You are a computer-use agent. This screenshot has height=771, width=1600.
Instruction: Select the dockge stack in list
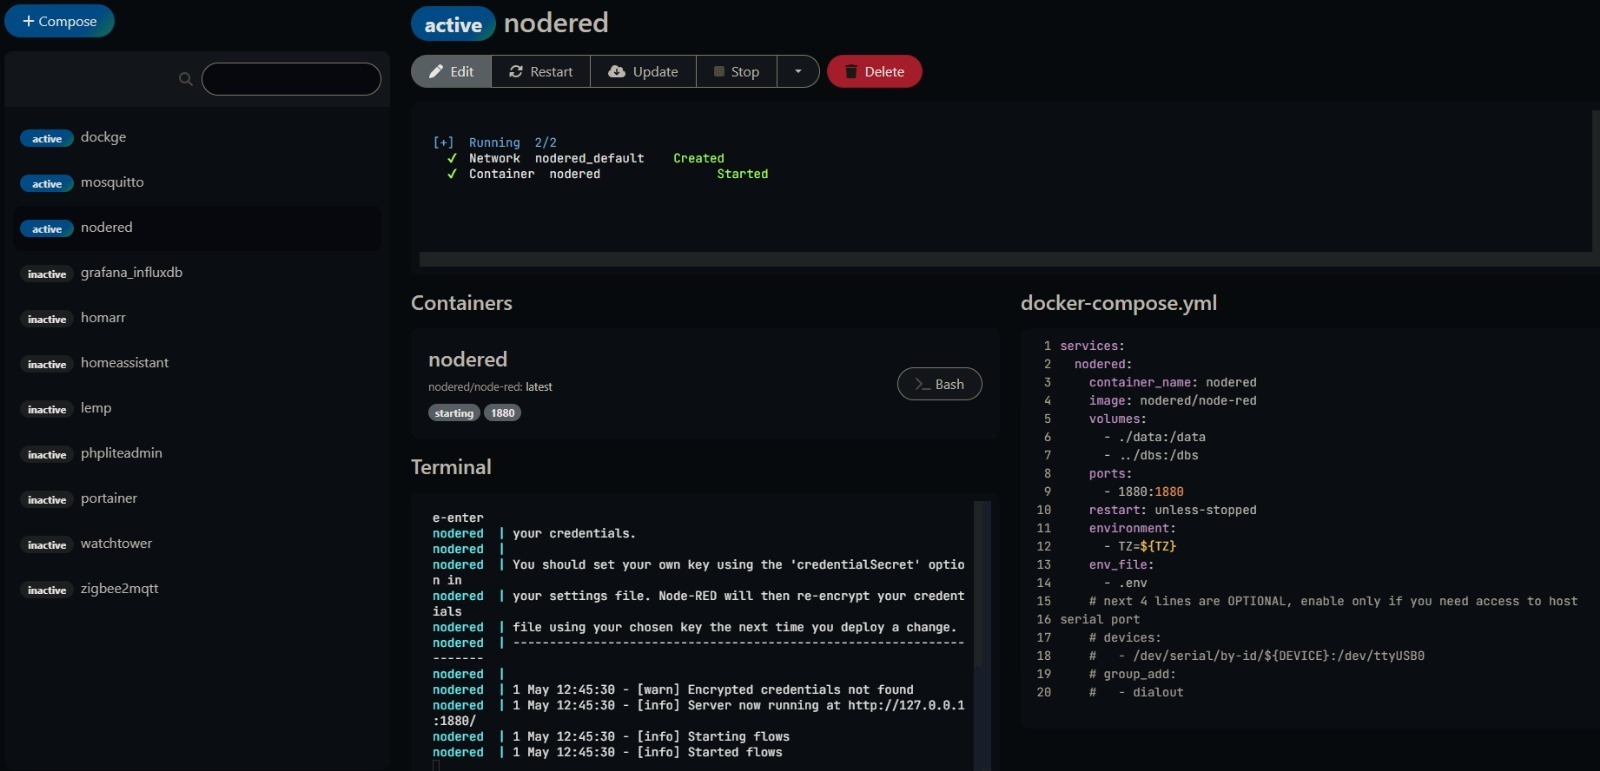pyautogui.click(x=103, y=137)
